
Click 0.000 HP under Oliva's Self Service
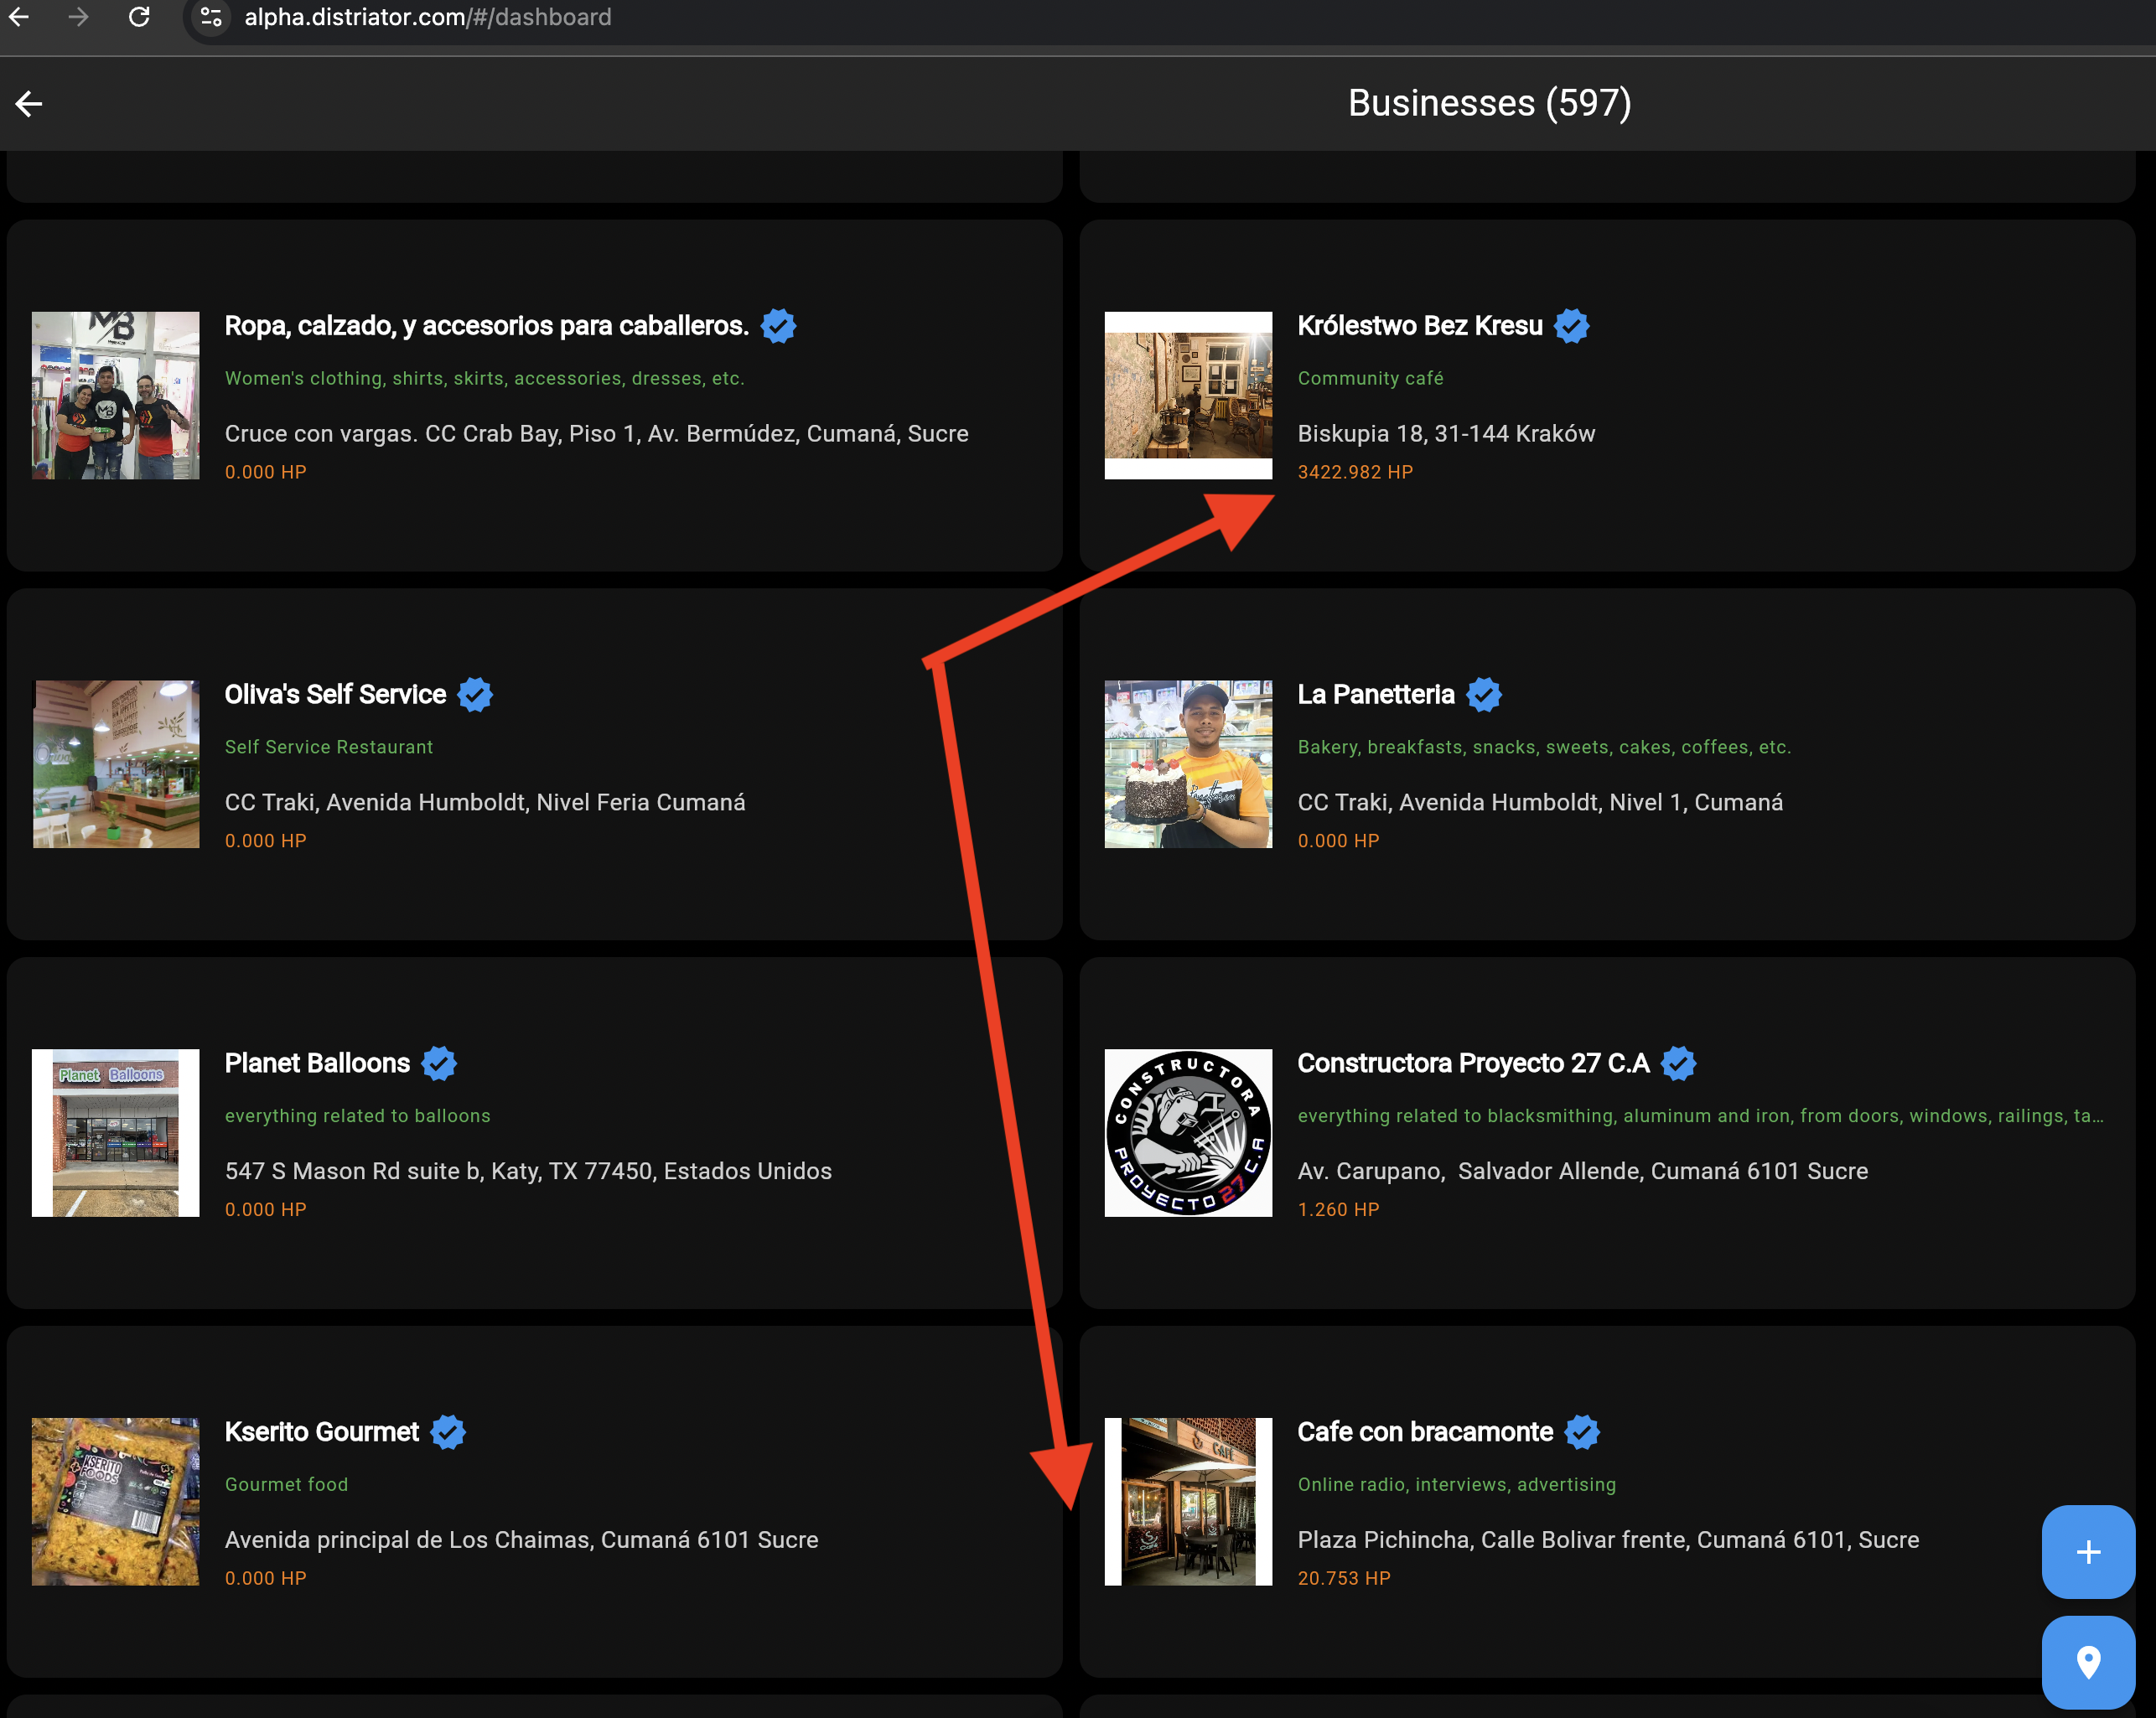(265, 841)
